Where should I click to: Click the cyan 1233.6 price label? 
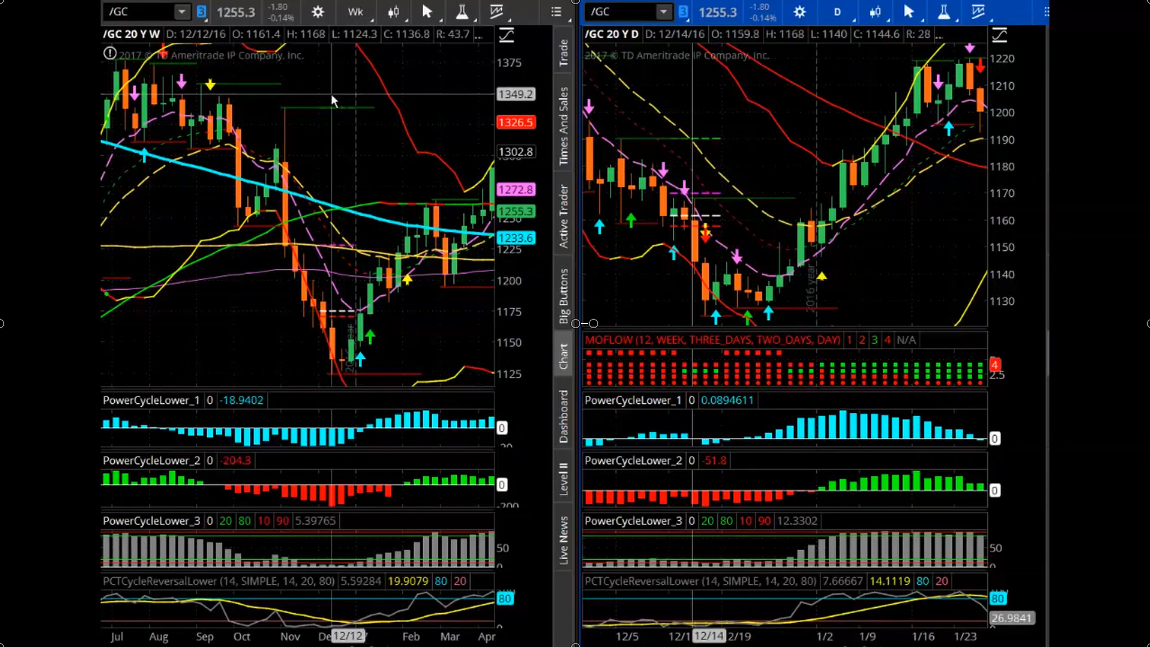(516, 238)
